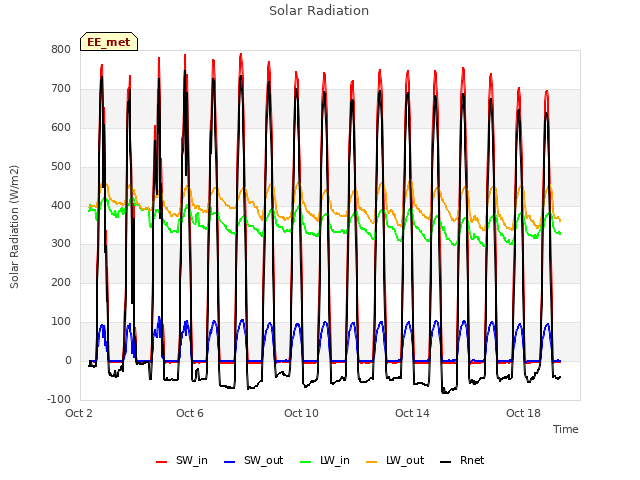Click the Solar Radiation chart title

coord(319,11)
